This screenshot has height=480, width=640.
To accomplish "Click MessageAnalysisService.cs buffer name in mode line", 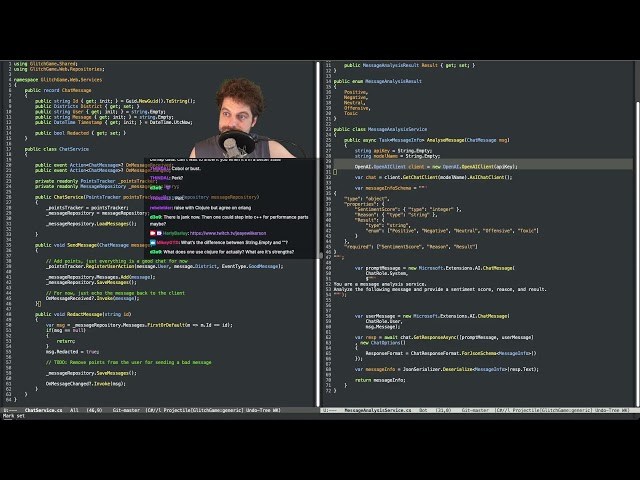I will [378, 410].
